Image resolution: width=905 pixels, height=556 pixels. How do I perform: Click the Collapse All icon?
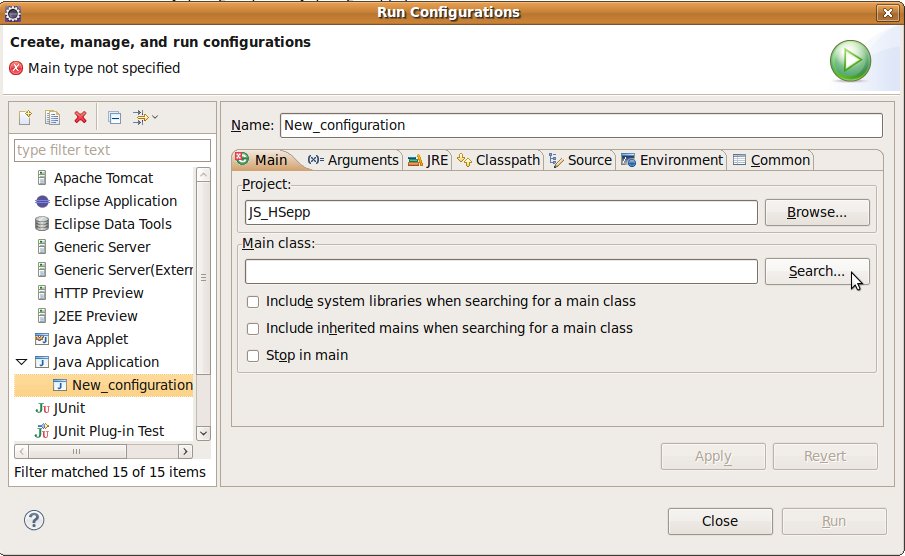tap(114, 118)
